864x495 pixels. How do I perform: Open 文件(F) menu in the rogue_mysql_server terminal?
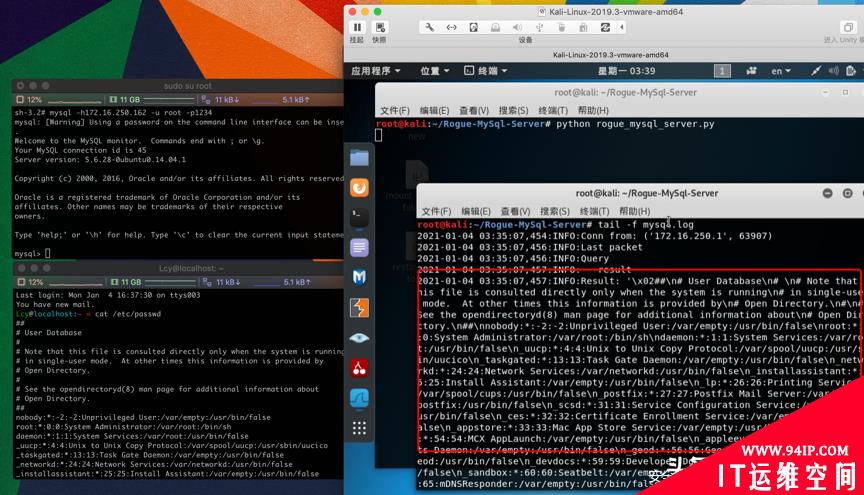click(x=395, y=110)
